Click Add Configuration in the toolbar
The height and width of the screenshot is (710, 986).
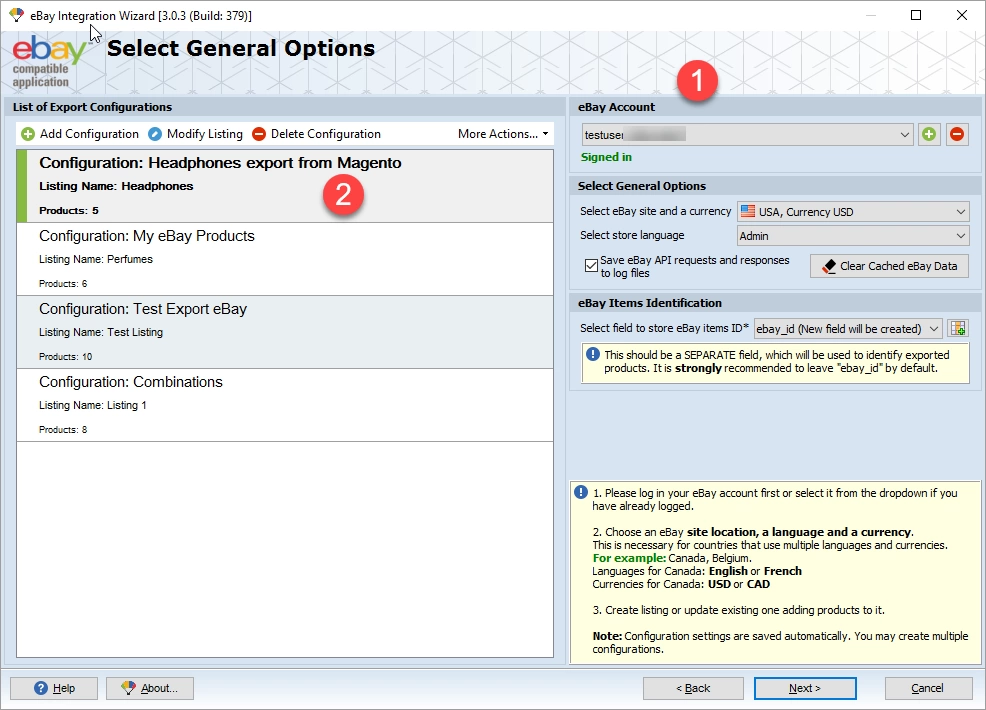point(80,134)
